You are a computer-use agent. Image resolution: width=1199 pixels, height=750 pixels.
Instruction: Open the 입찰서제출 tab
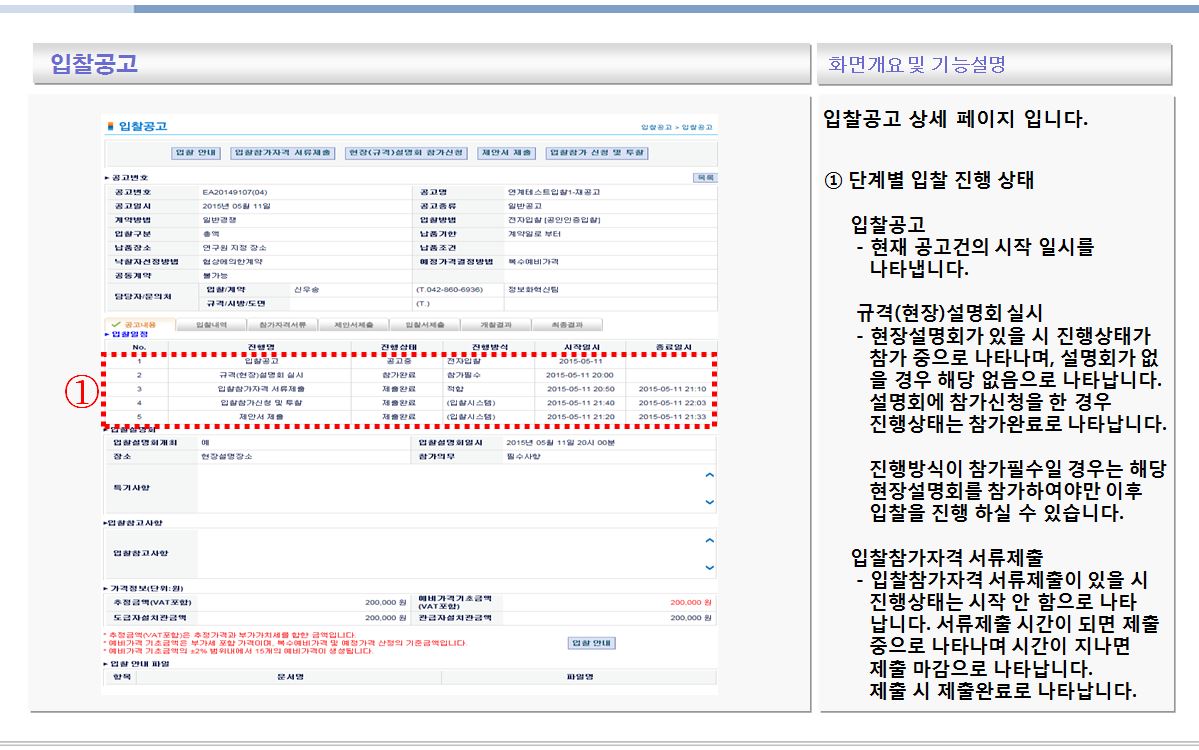click(x=424, y=325)
